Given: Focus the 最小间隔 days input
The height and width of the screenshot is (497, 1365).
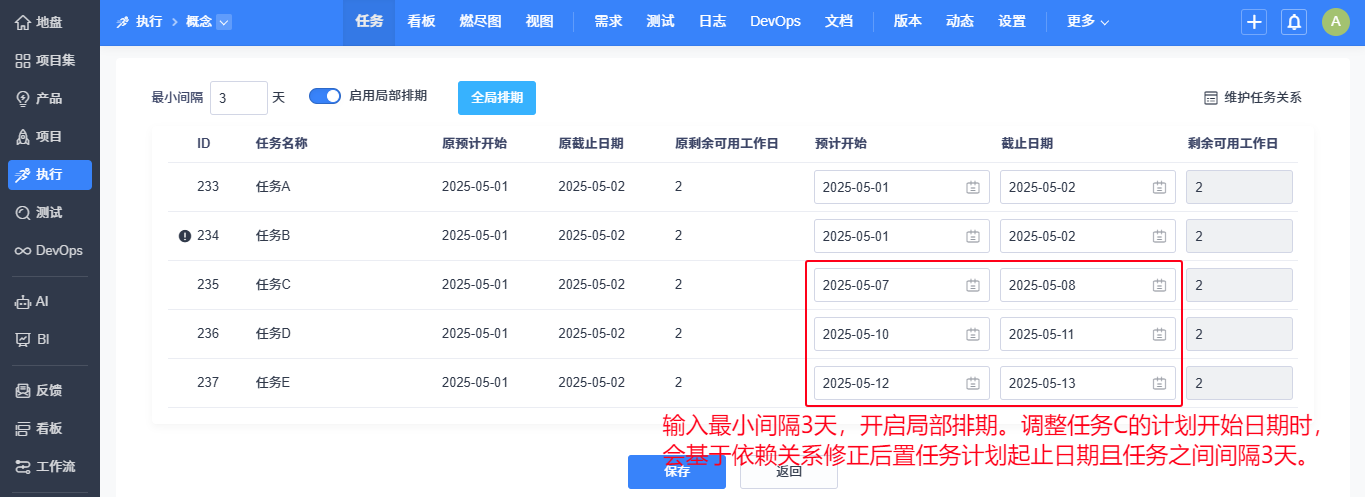Looking at the screenshot, I should click(x=239, y=98).
